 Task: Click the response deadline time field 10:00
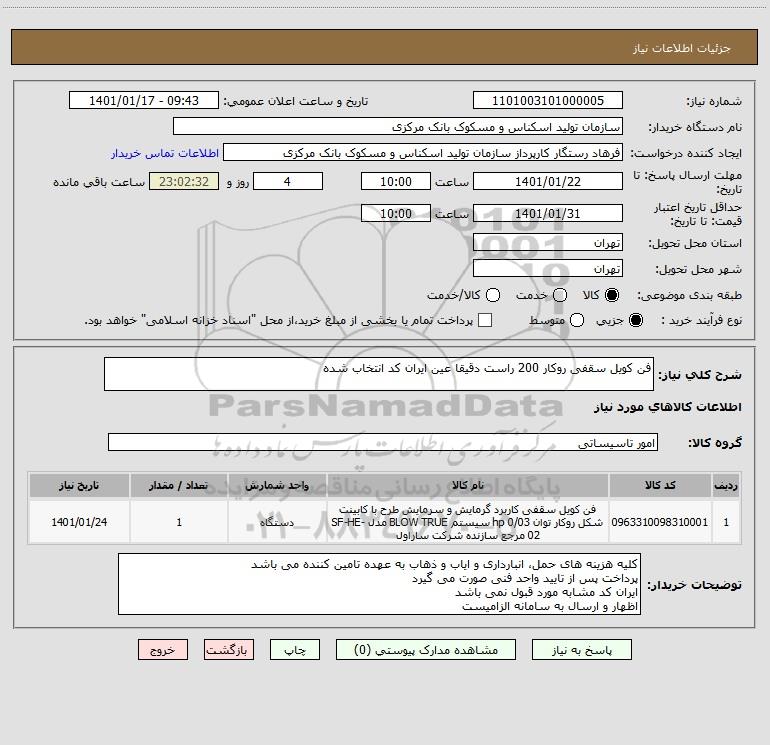pyautogui.click(x=396, y=181)
